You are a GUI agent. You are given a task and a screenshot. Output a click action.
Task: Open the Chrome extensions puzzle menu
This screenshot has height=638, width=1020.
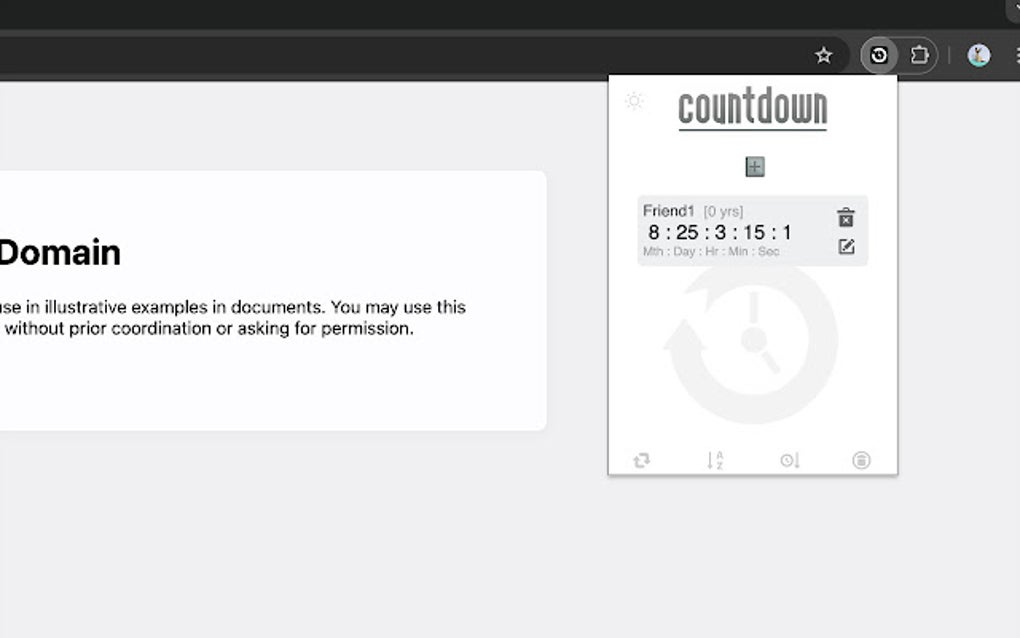click(x=919, y=55)
